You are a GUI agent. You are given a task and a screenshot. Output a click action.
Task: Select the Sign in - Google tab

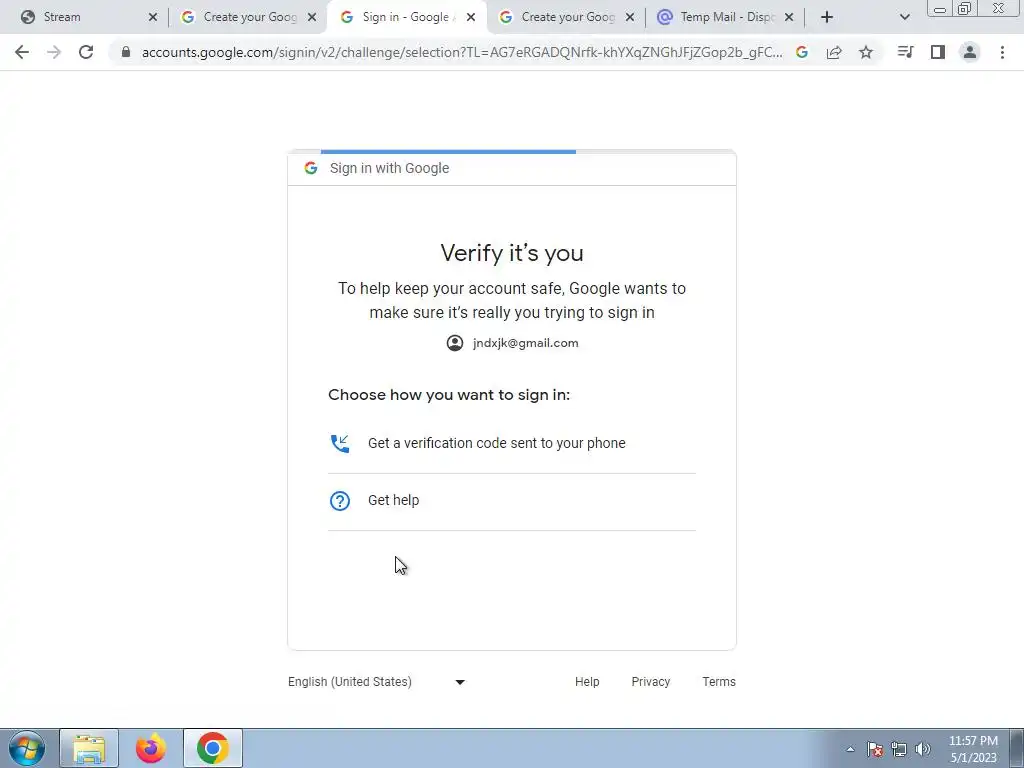pyautogui.click(x=407, y=17)
